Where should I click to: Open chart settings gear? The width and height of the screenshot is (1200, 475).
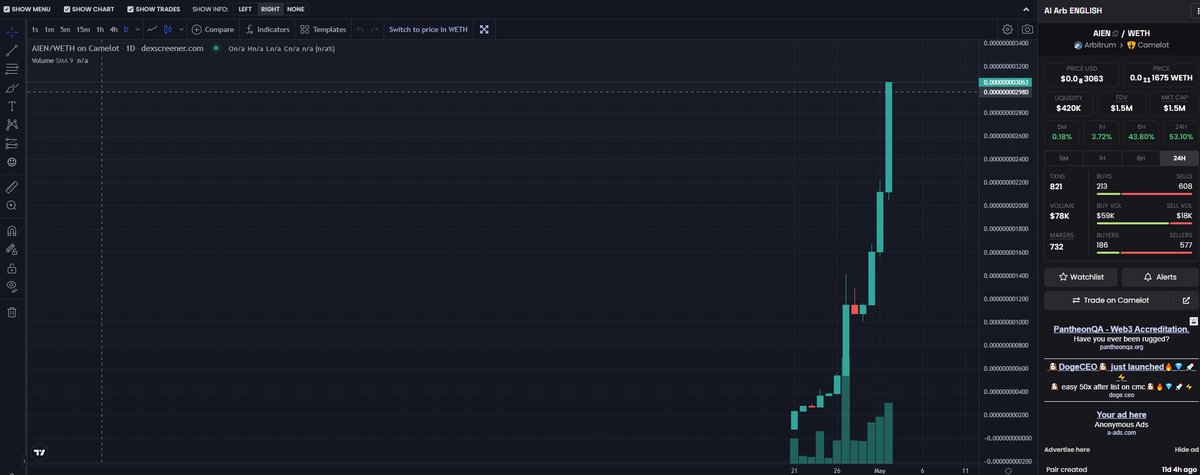(1007, 30)
